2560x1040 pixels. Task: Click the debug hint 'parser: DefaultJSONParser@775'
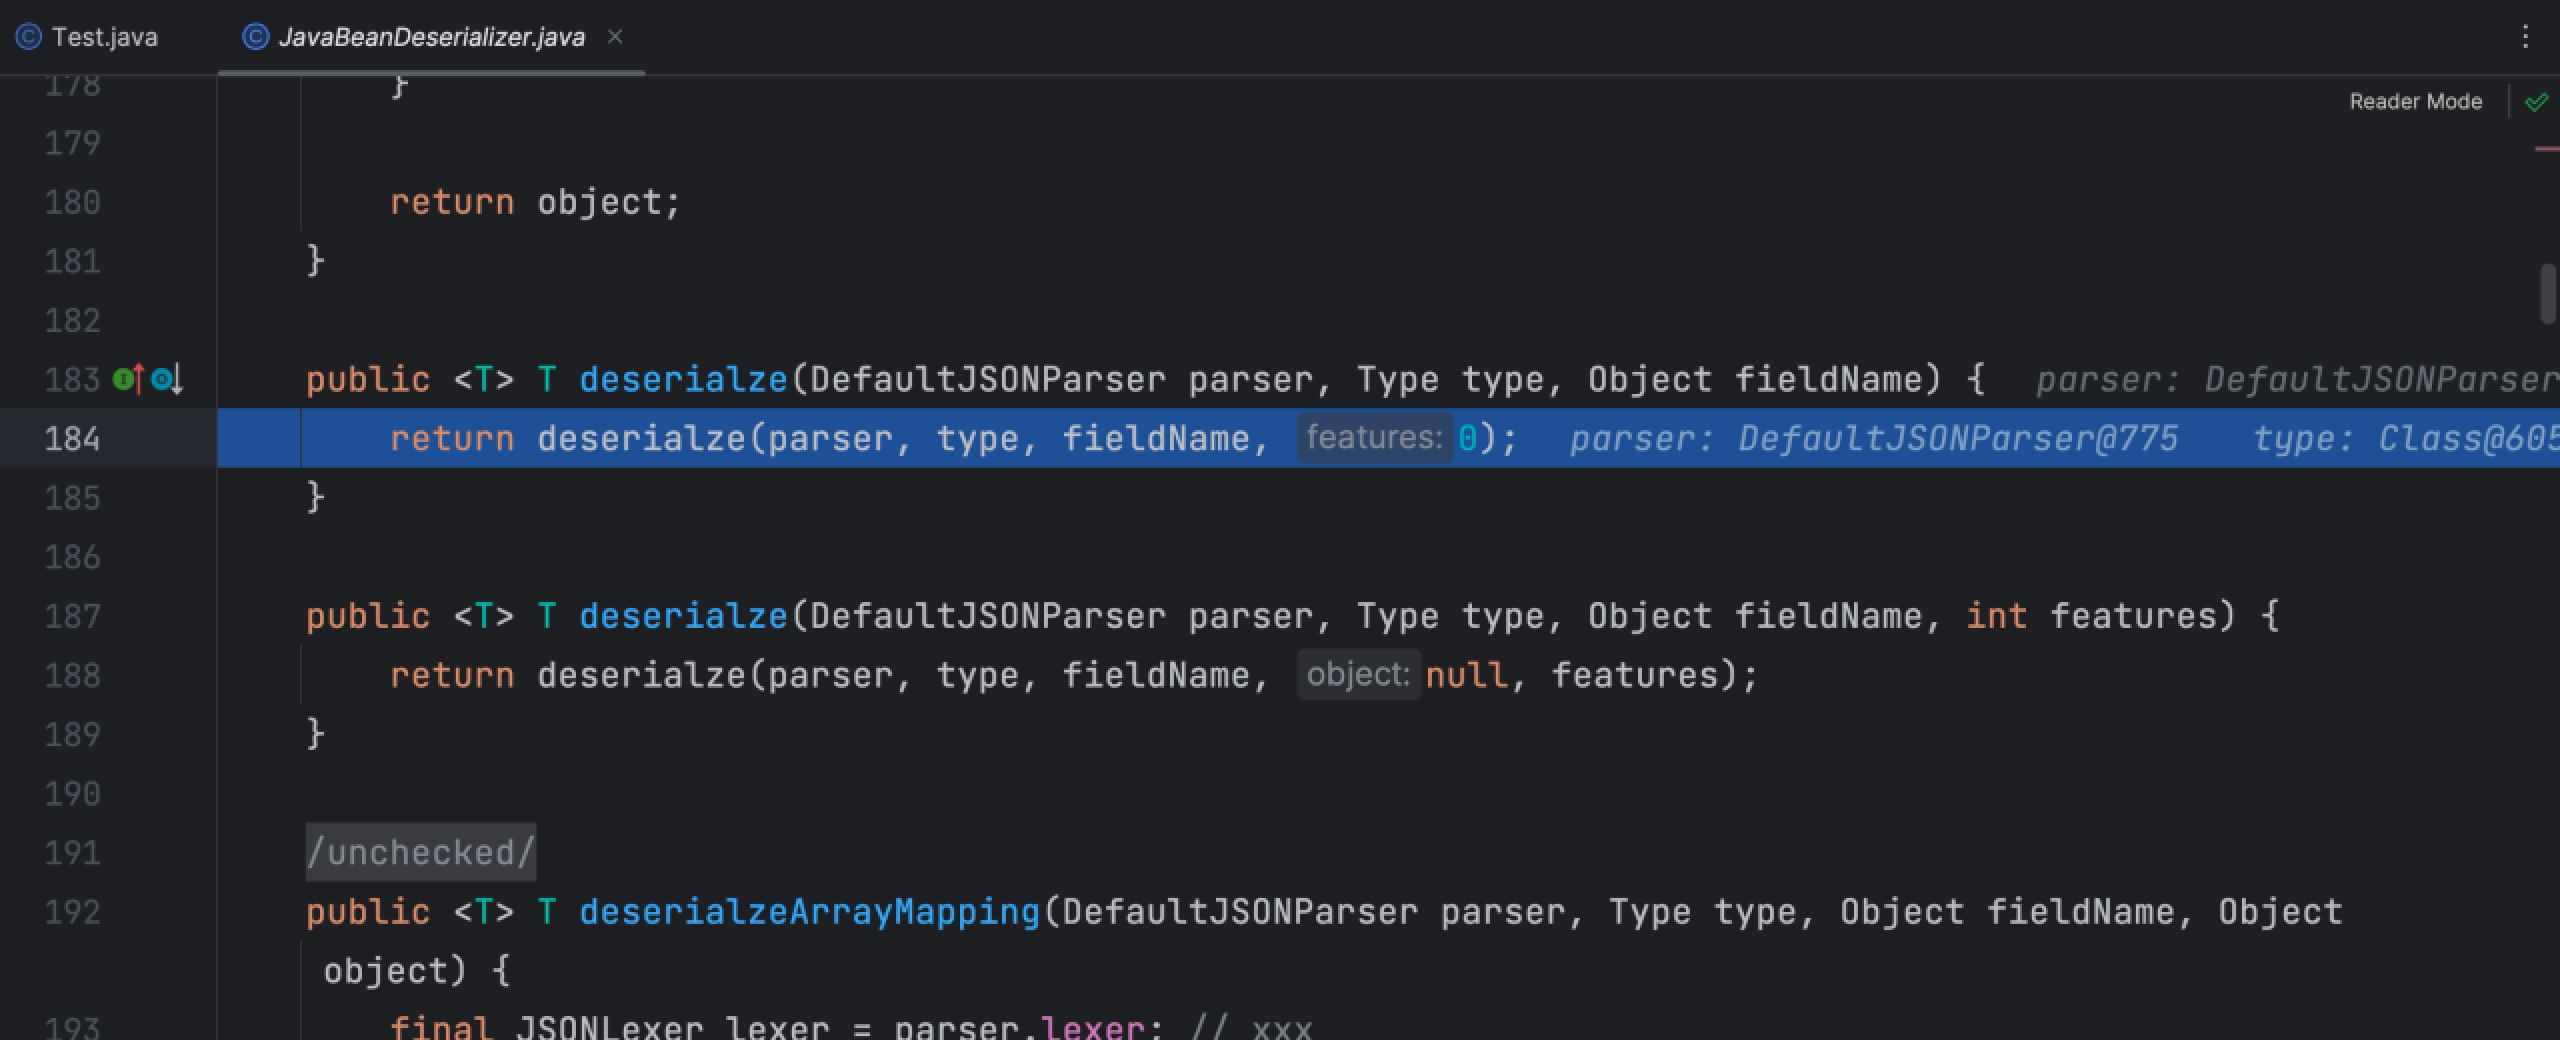(x=1874, y=438)
